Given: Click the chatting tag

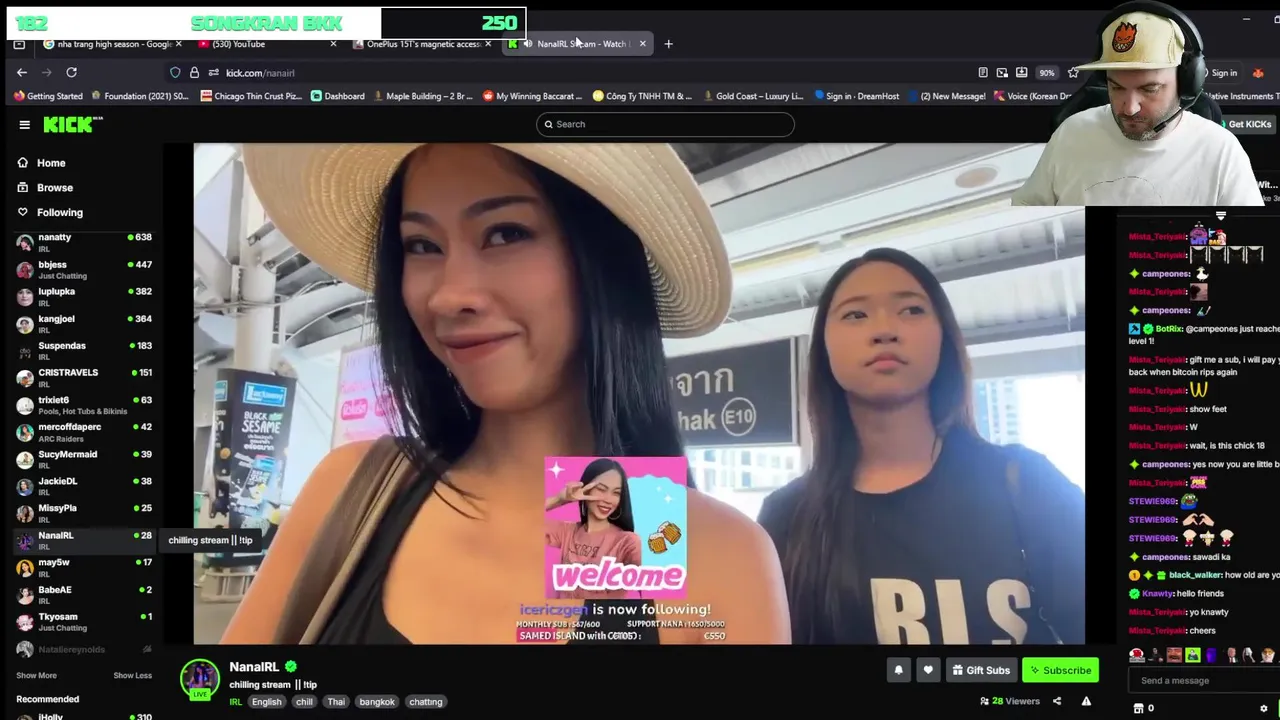Looking at the screenshot, I should pos(426,702).
